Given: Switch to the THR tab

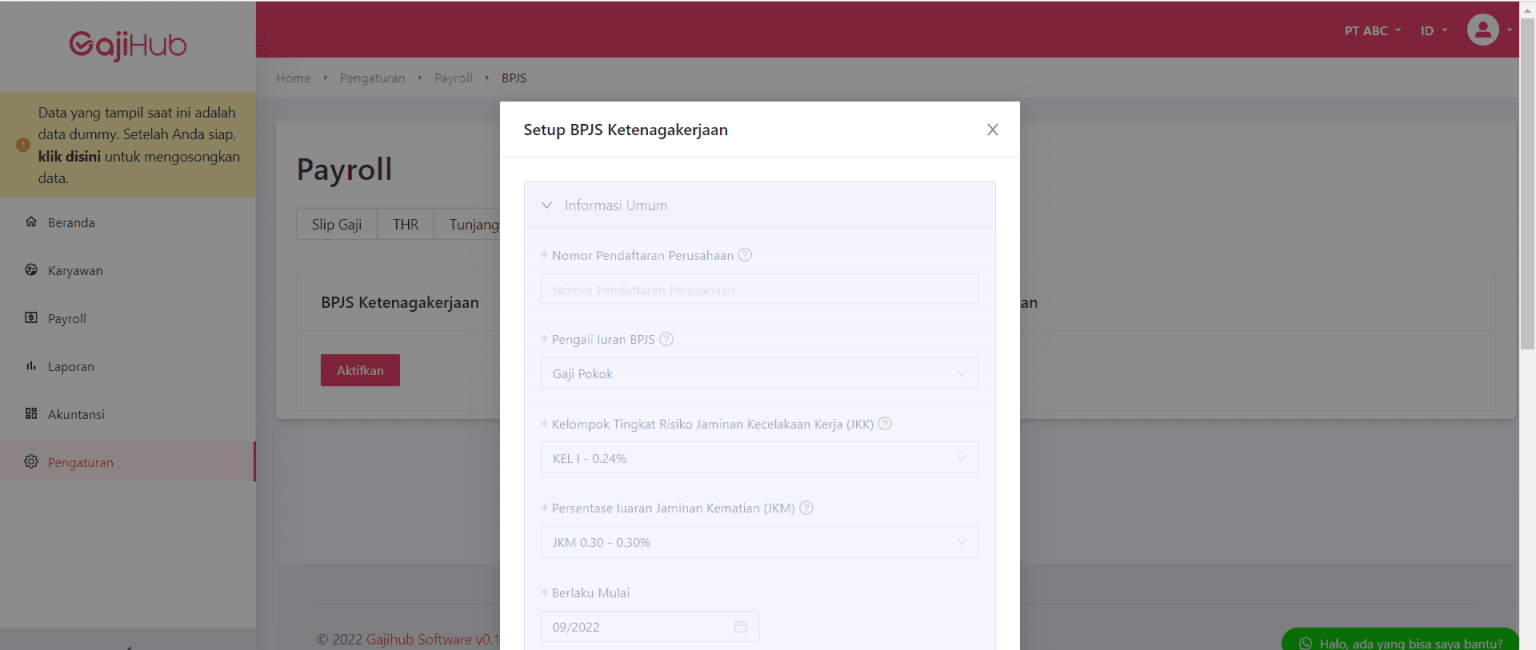Looking at the screenshot, I should coord(405,224).
